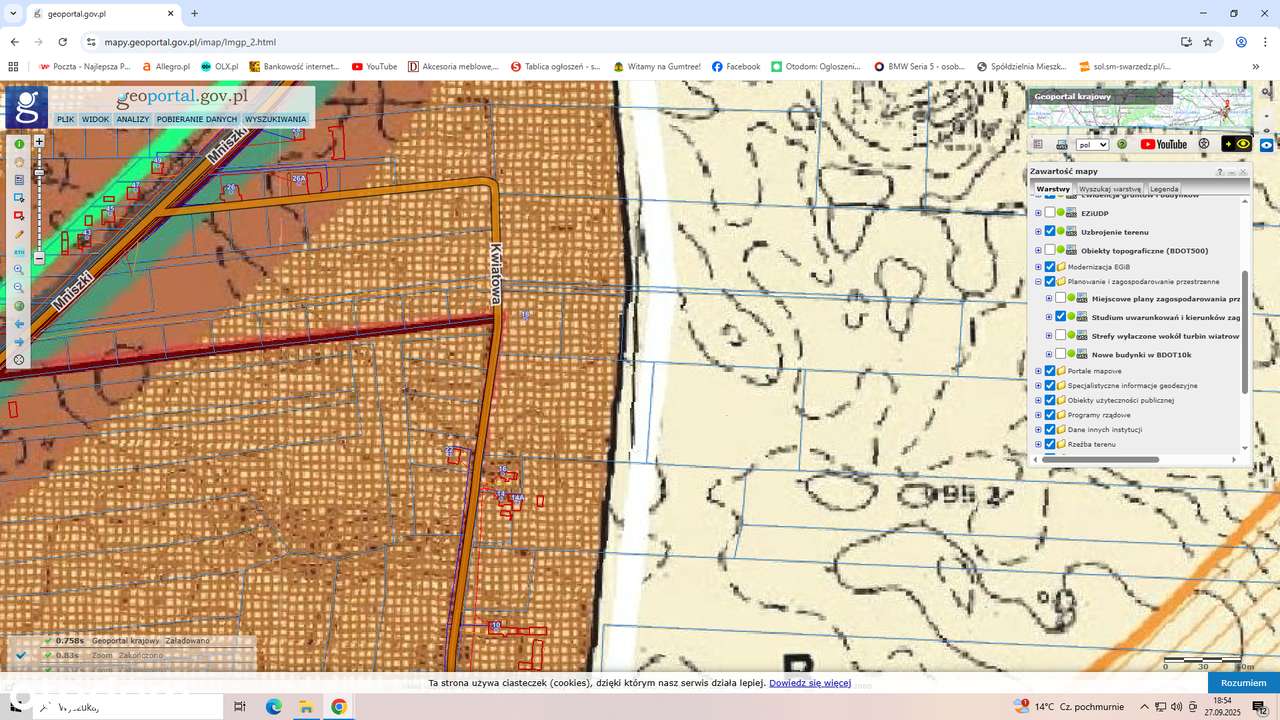1280x720 pixels.
Task: Click the blue camera icon at panel edge
Action: tap(1267, 144)
